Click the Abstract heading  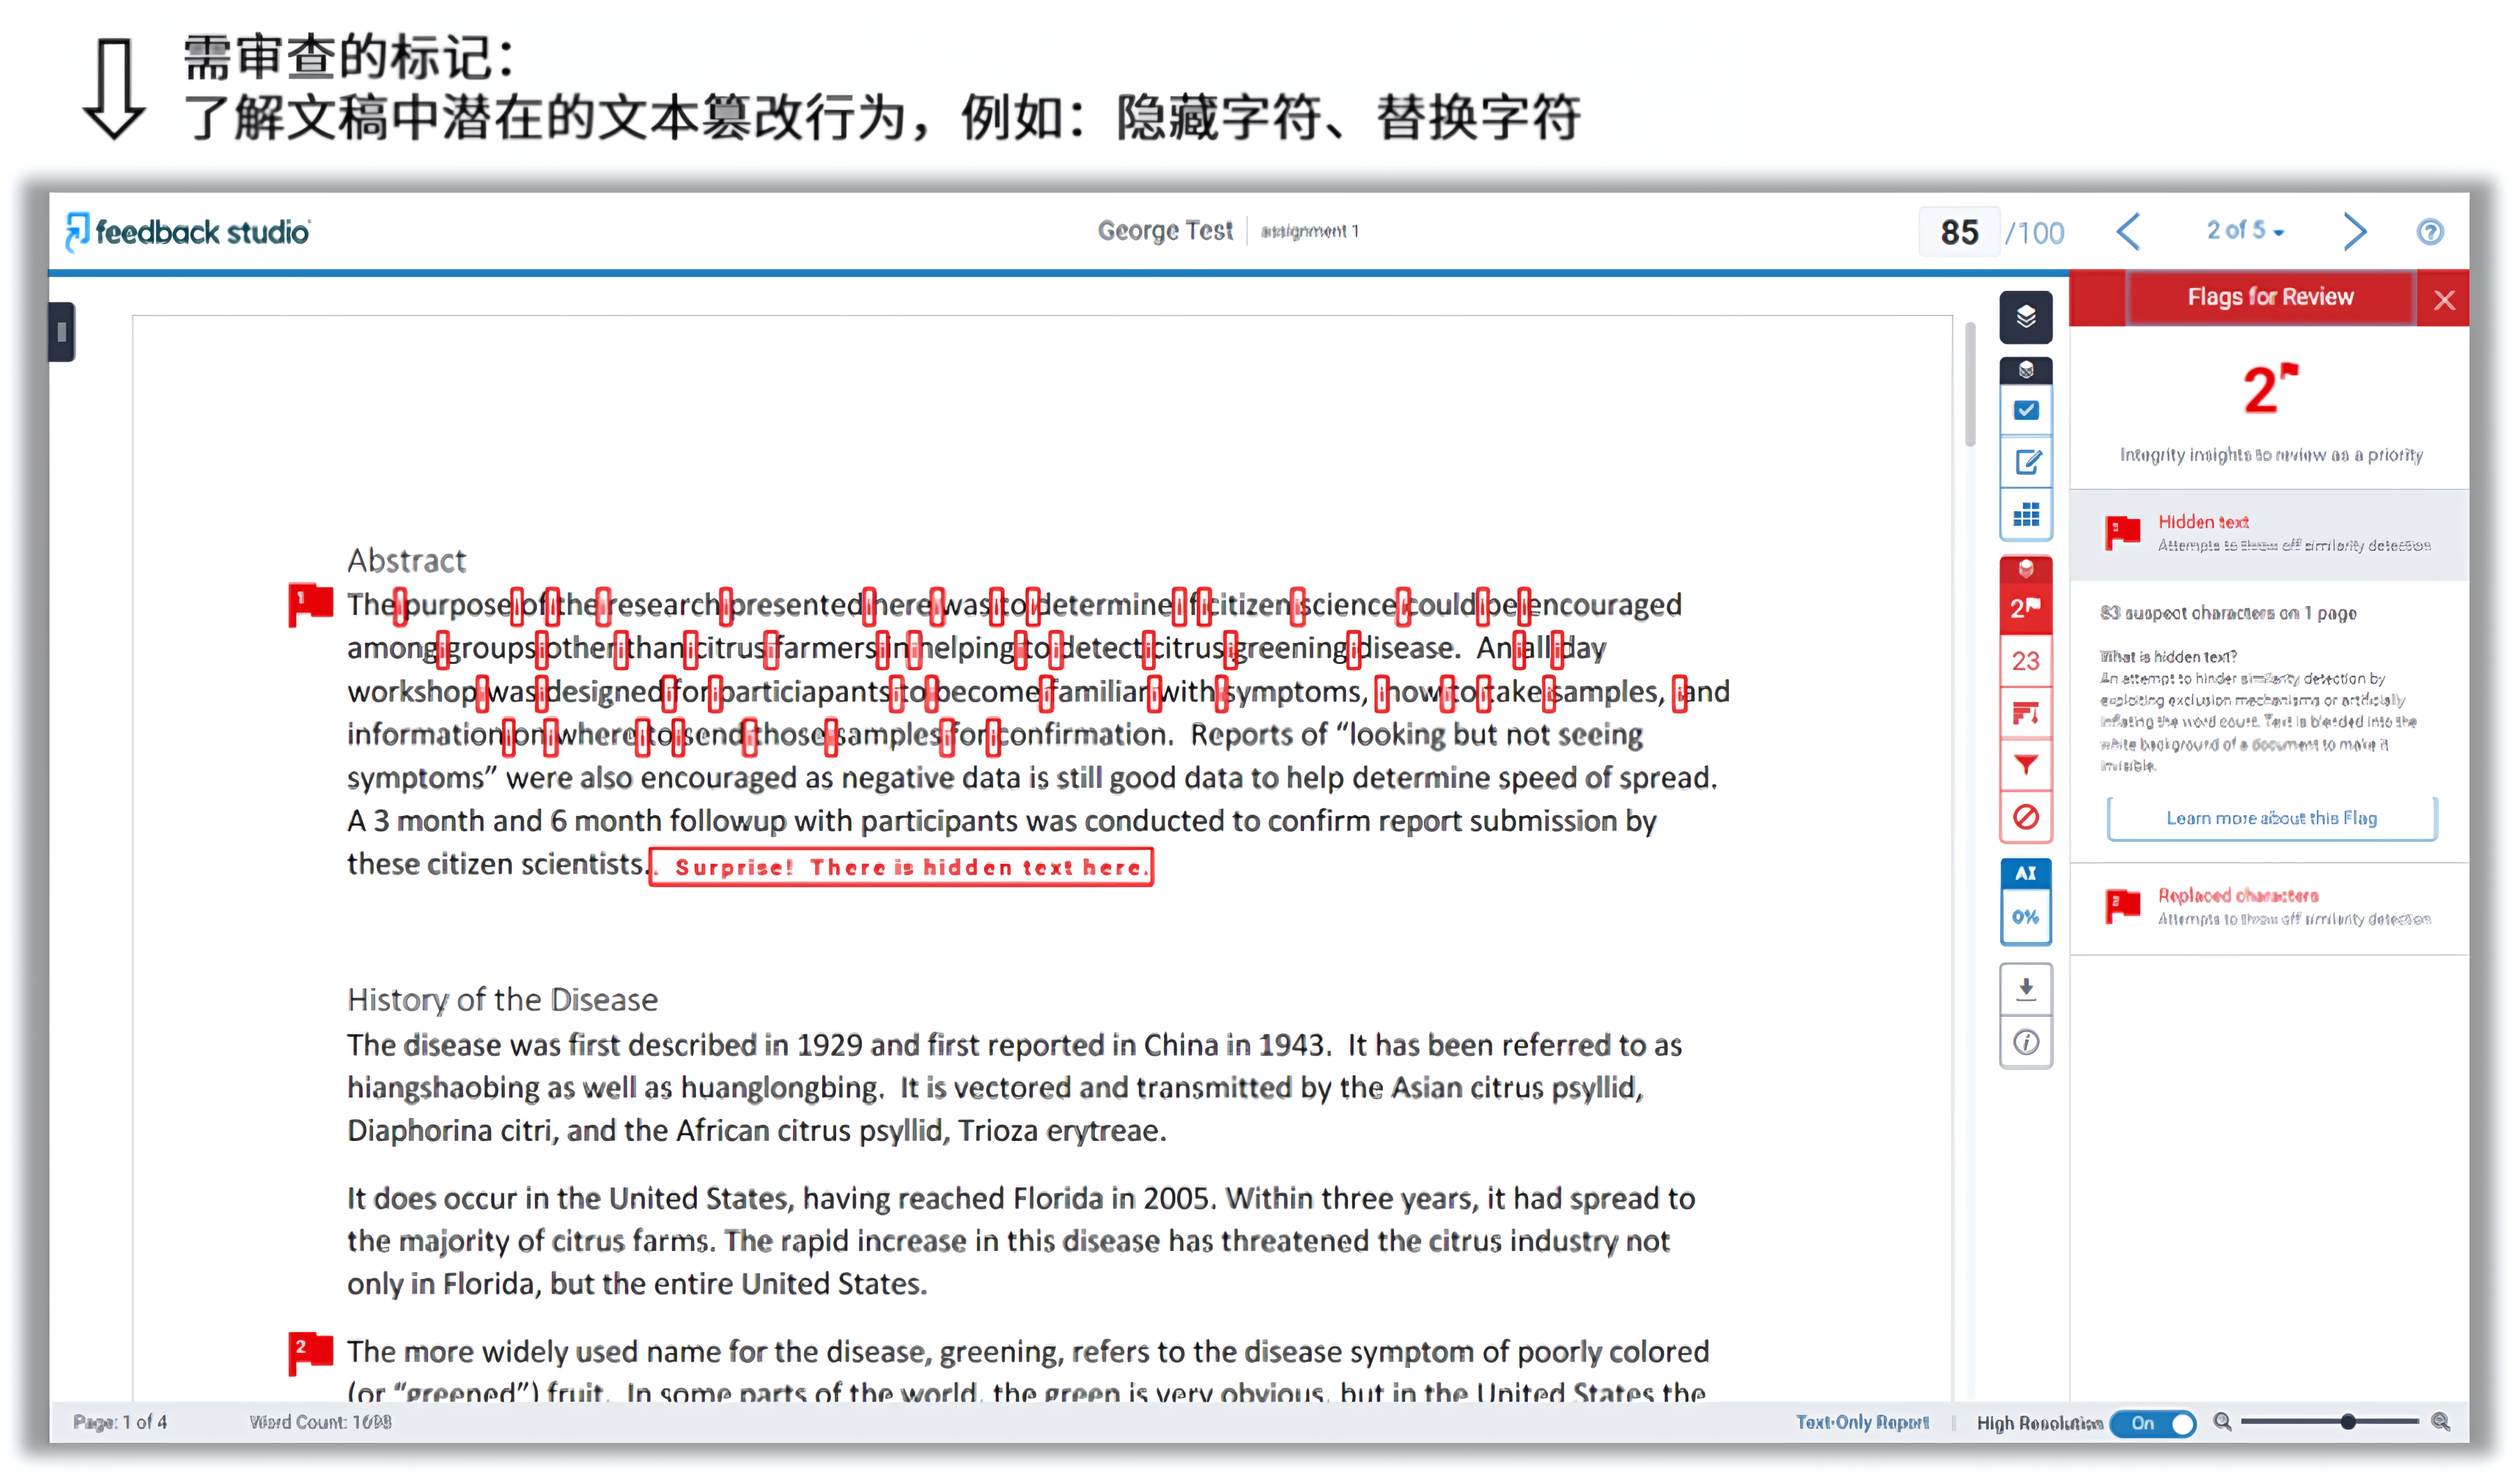point(407,560)
